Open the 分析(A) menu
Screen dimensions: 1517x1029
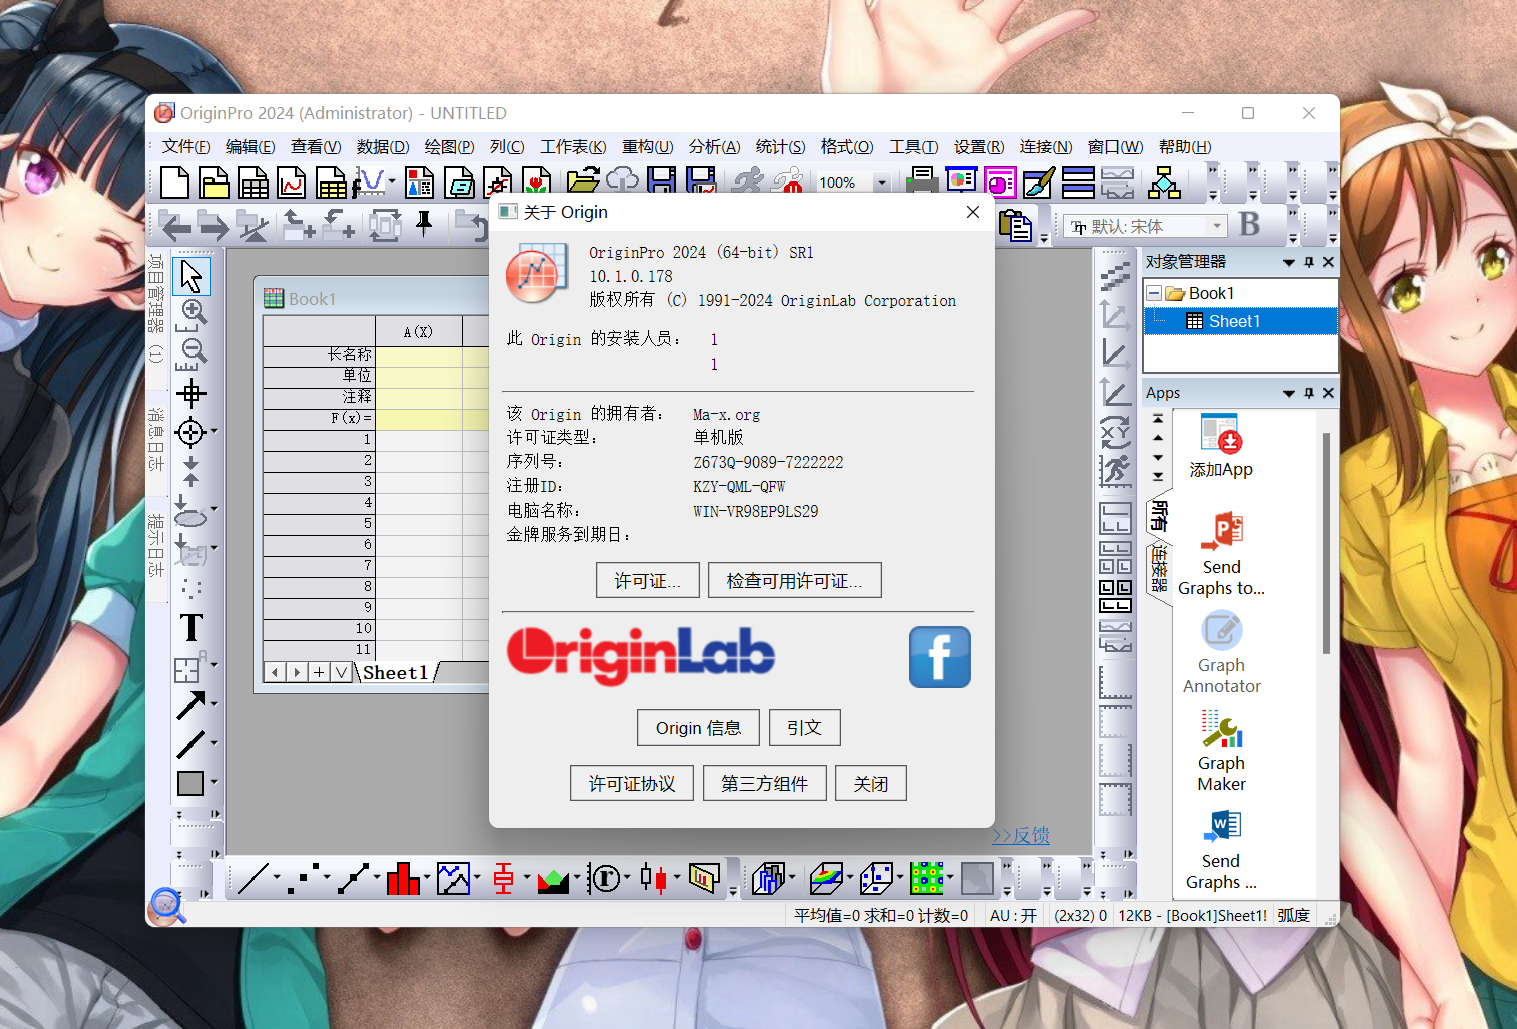(715, 147)
